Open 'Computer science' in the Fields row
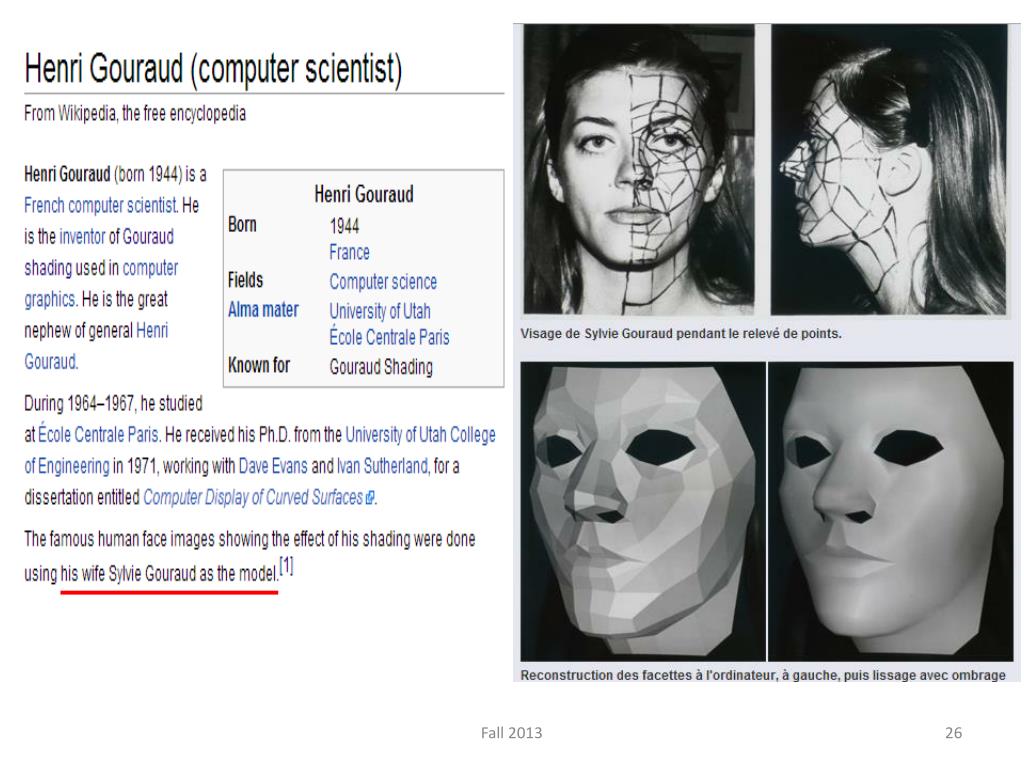 [383, 282]
